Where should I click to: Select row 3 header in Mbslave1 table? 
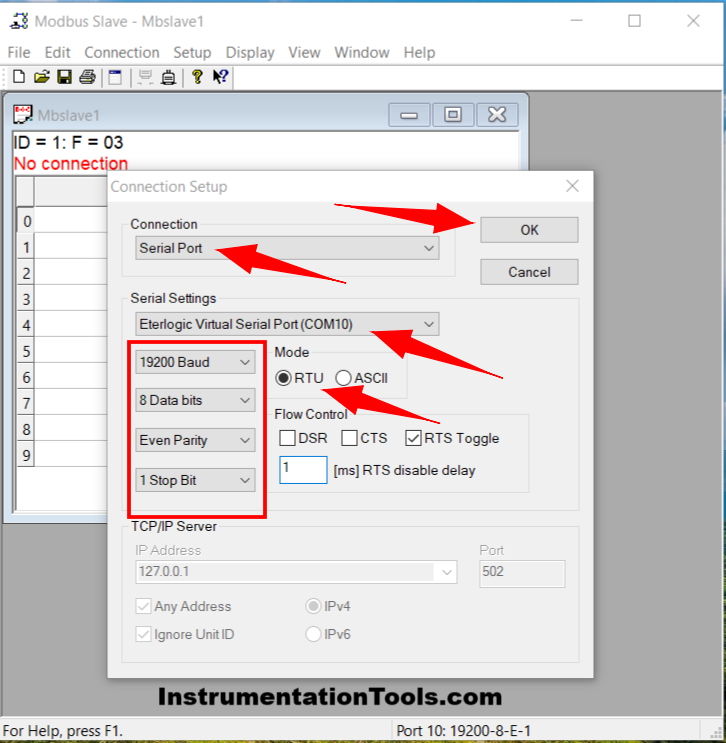tap(26, 299)
